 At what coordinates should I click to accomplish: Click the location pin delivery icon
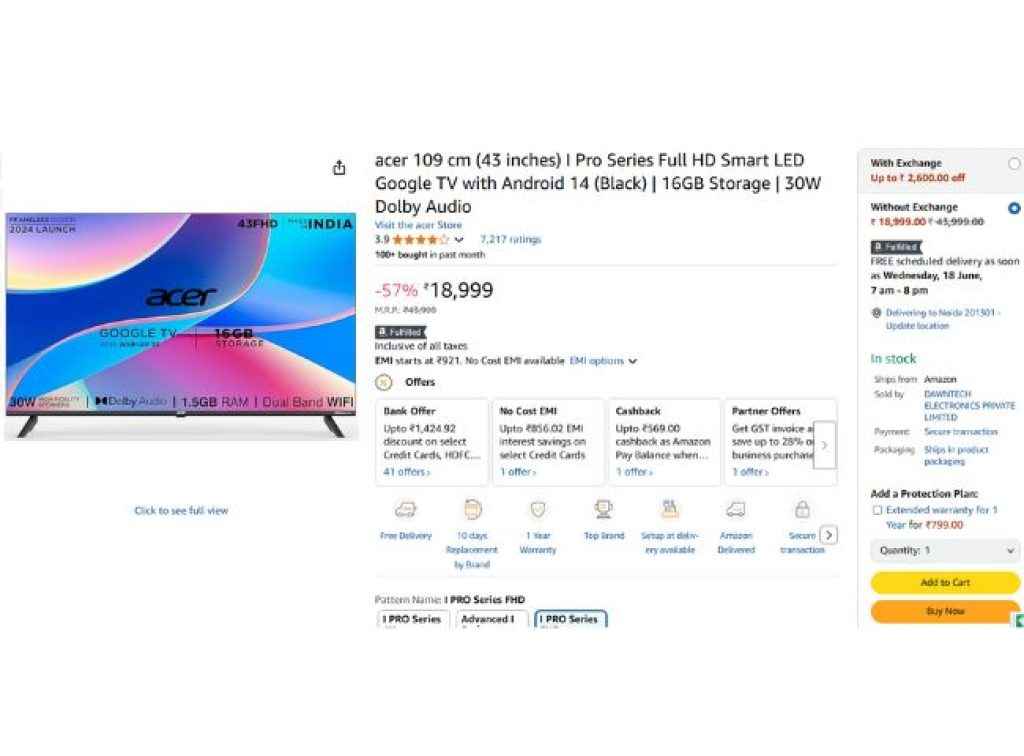pyautogui.click(x=876, y=313)
